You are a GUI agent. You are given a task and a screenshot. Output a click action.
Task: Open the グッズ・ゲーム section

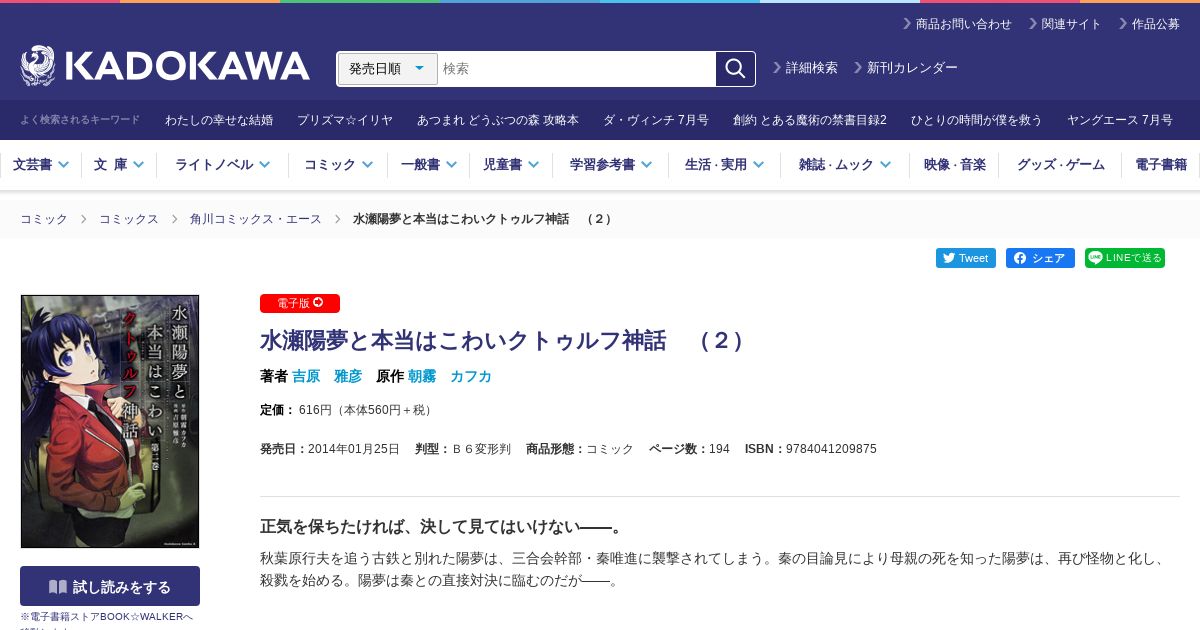click(1061, 165)
